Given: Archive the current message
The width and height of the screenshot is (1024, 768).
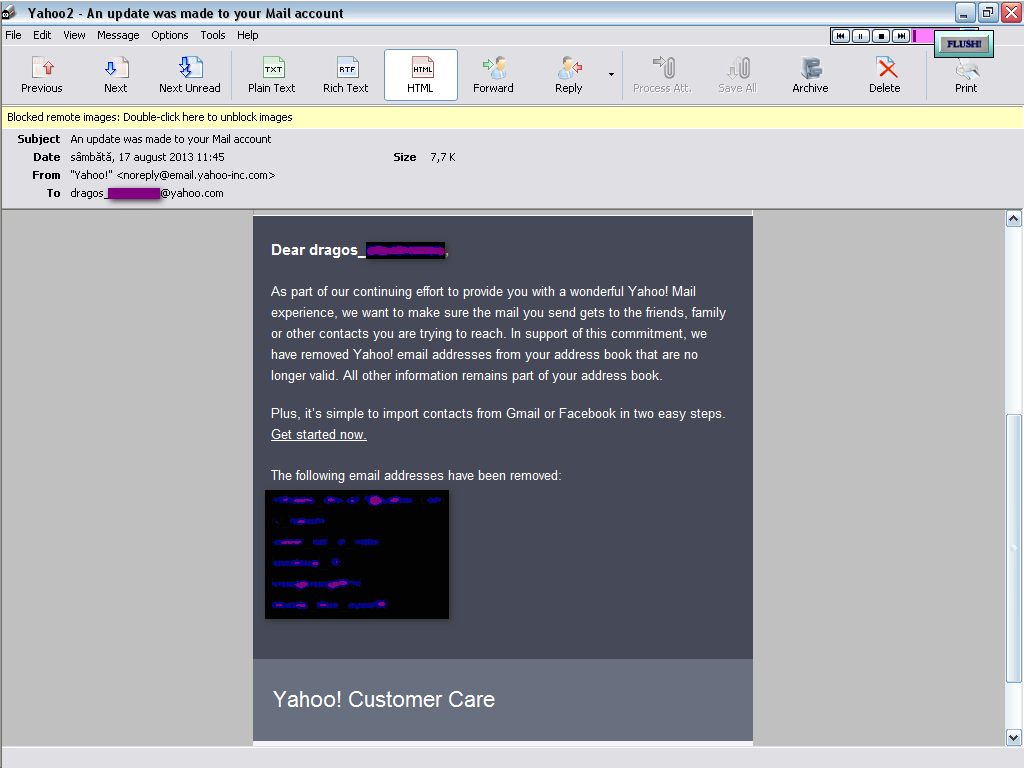Looking at the screenshot, I should coord(810,75).
